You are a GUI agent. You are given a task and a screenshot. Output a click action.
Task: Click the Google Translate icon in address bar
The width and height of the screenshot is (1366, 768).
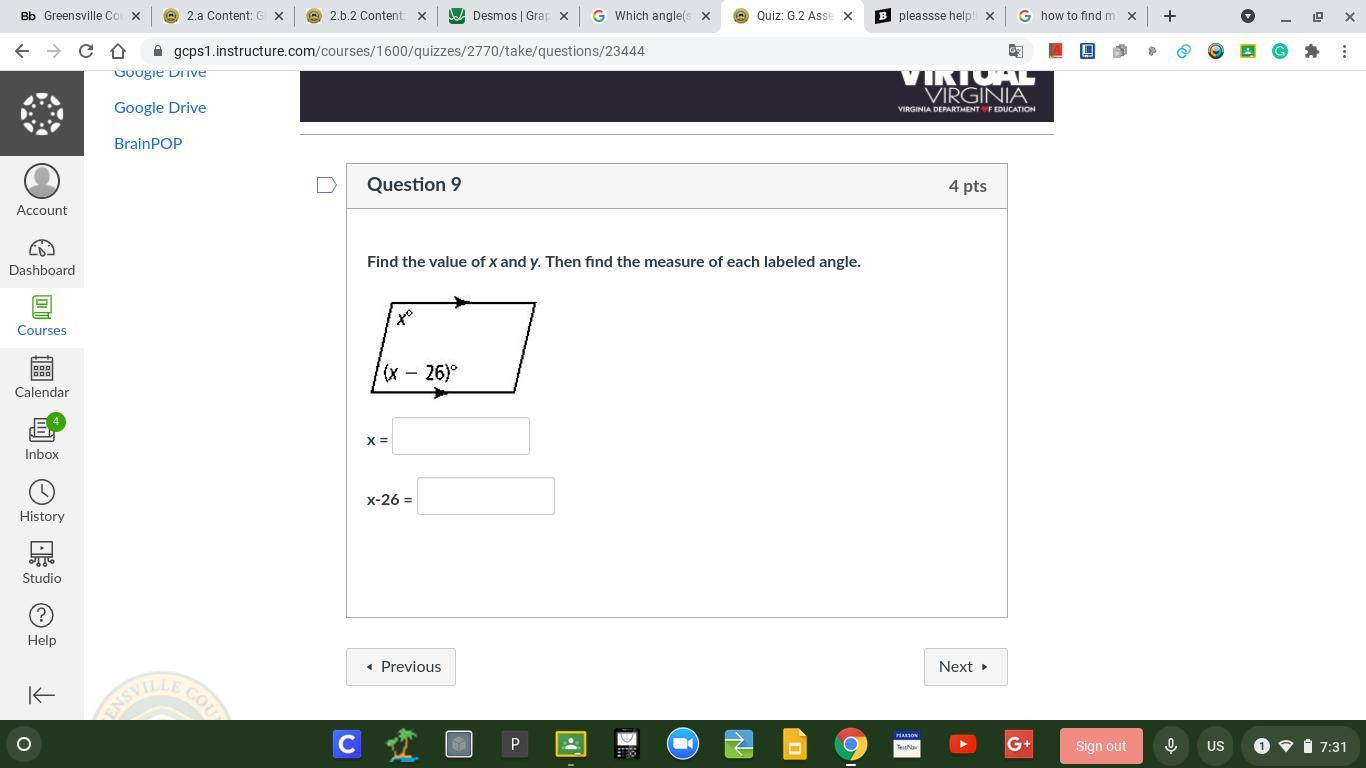tap(1016, 51)
